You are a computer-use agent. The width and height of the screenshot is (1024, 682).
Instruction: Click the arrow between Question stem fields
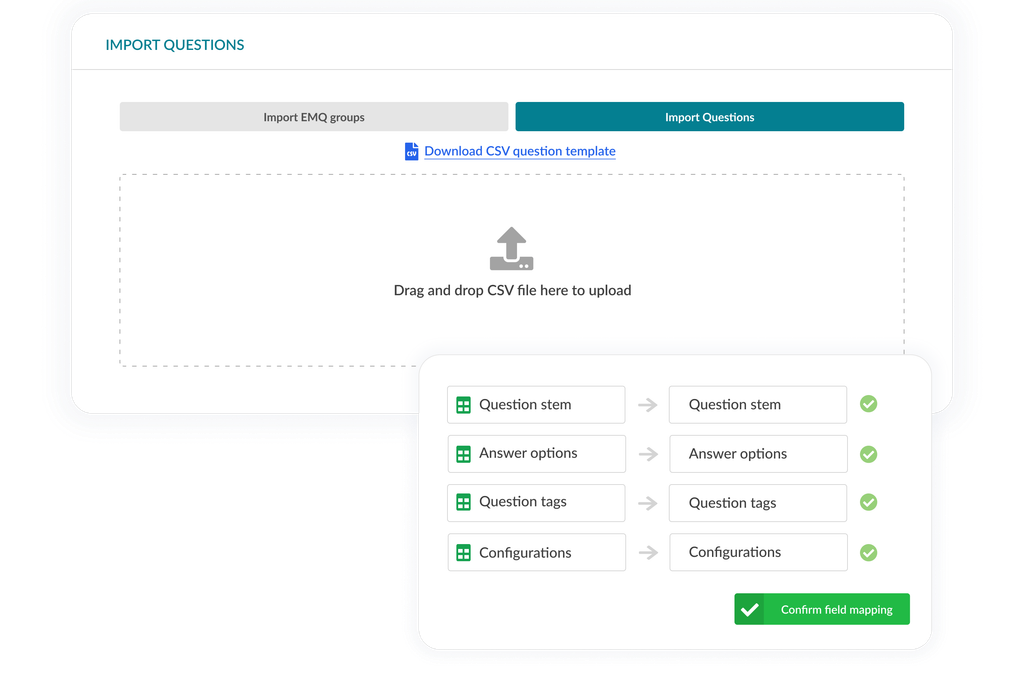click(646, 404)
